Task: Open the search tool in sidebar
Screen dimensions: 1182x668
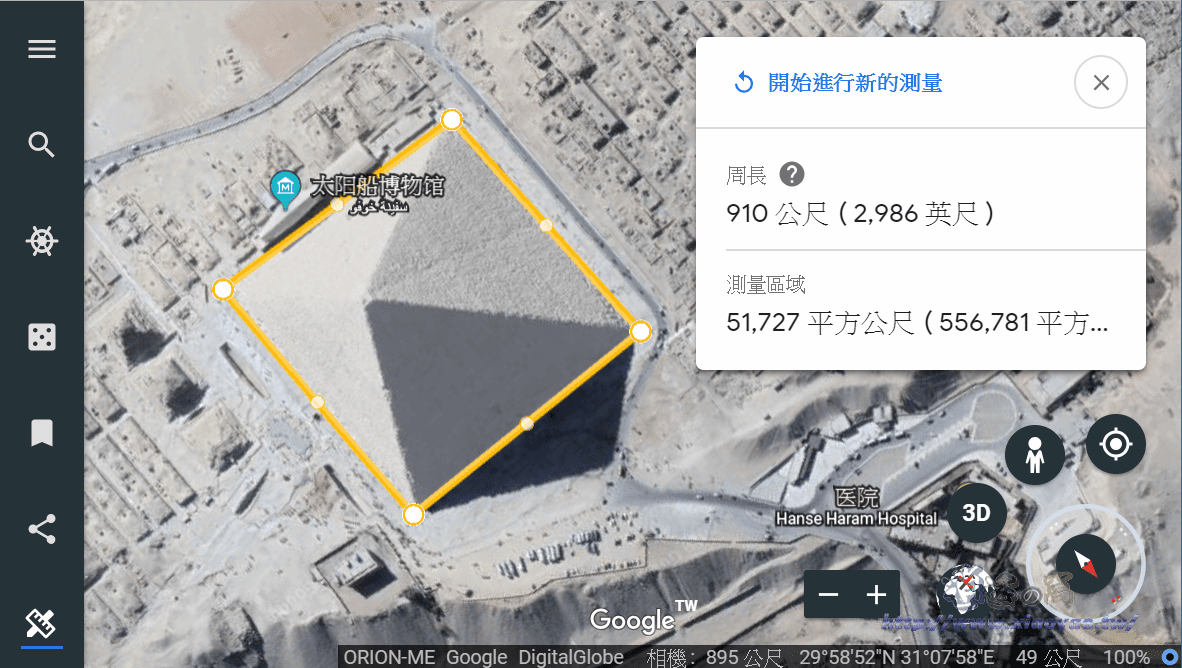Action: point(41,144)
